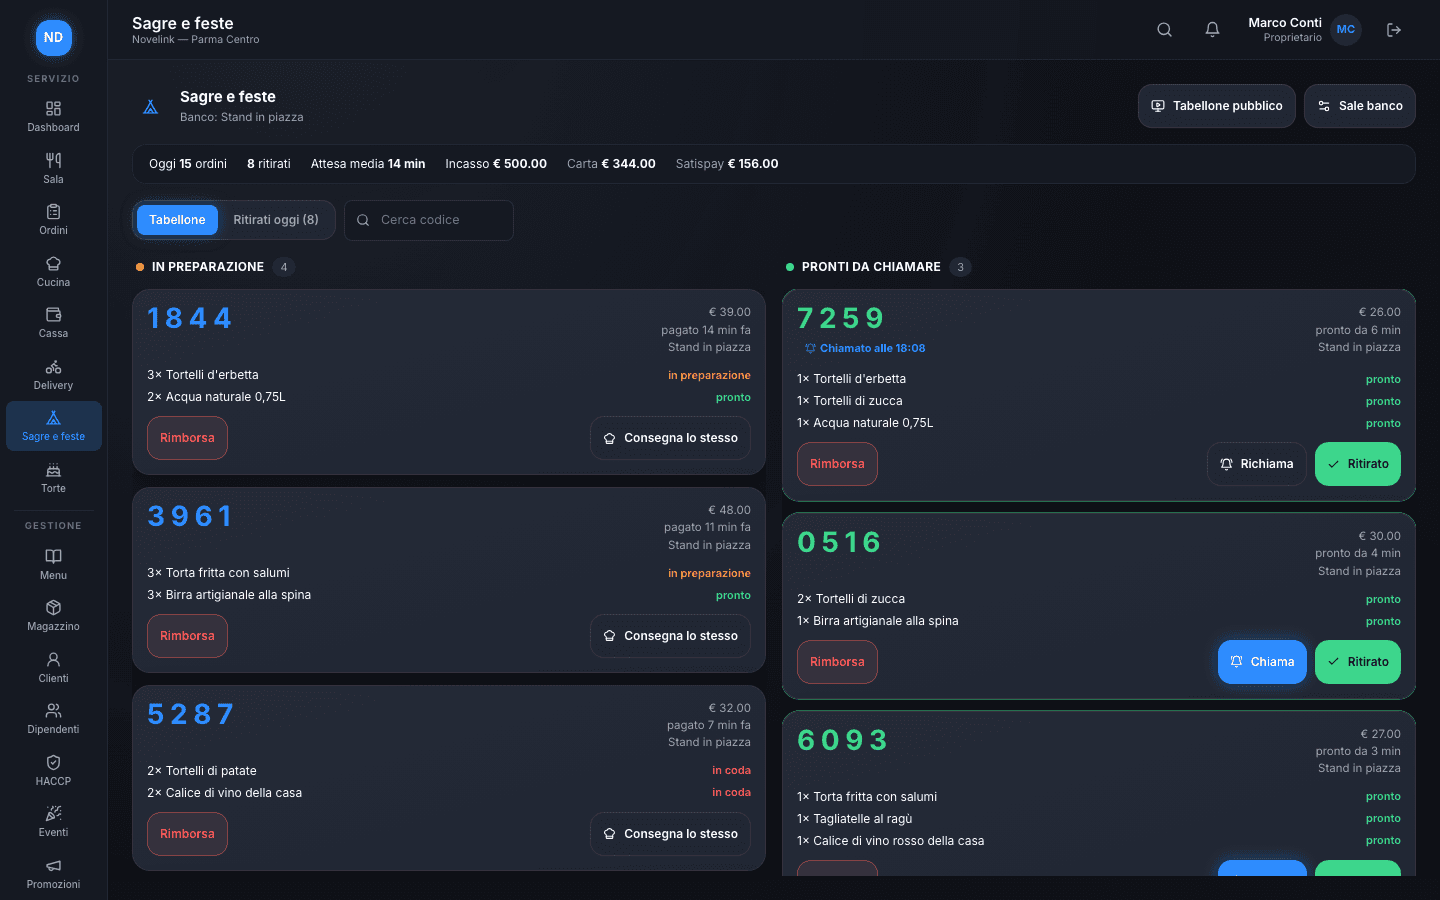Viewport: 1440px width, 900px height.
Task: Click the Cerca codice search field
Action: point(429,220)
